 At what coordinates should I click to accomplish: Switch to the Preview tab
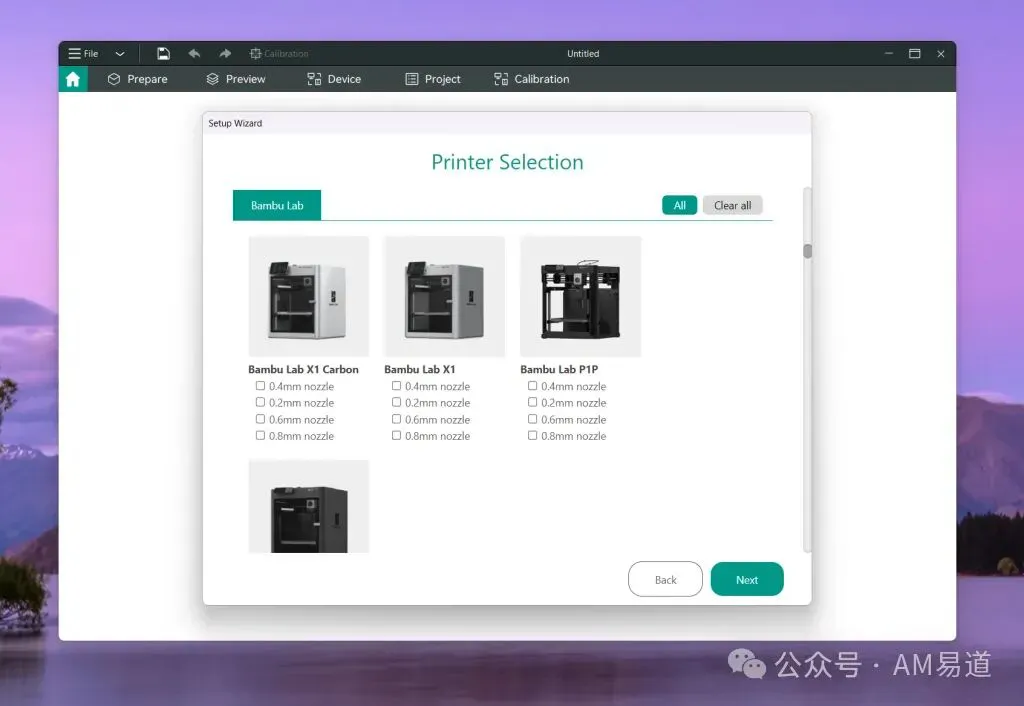(x=236, y=79)
